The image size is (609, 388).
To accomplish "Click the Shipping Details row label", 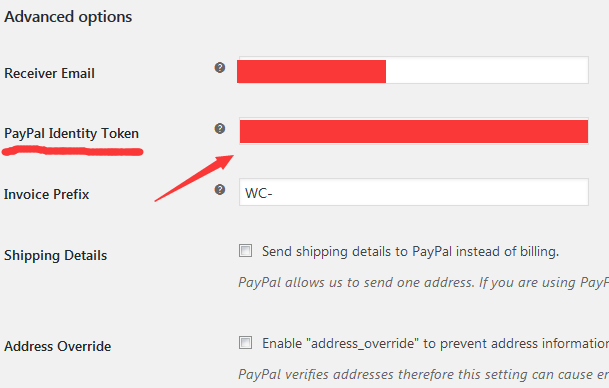I will click(56, 256).
